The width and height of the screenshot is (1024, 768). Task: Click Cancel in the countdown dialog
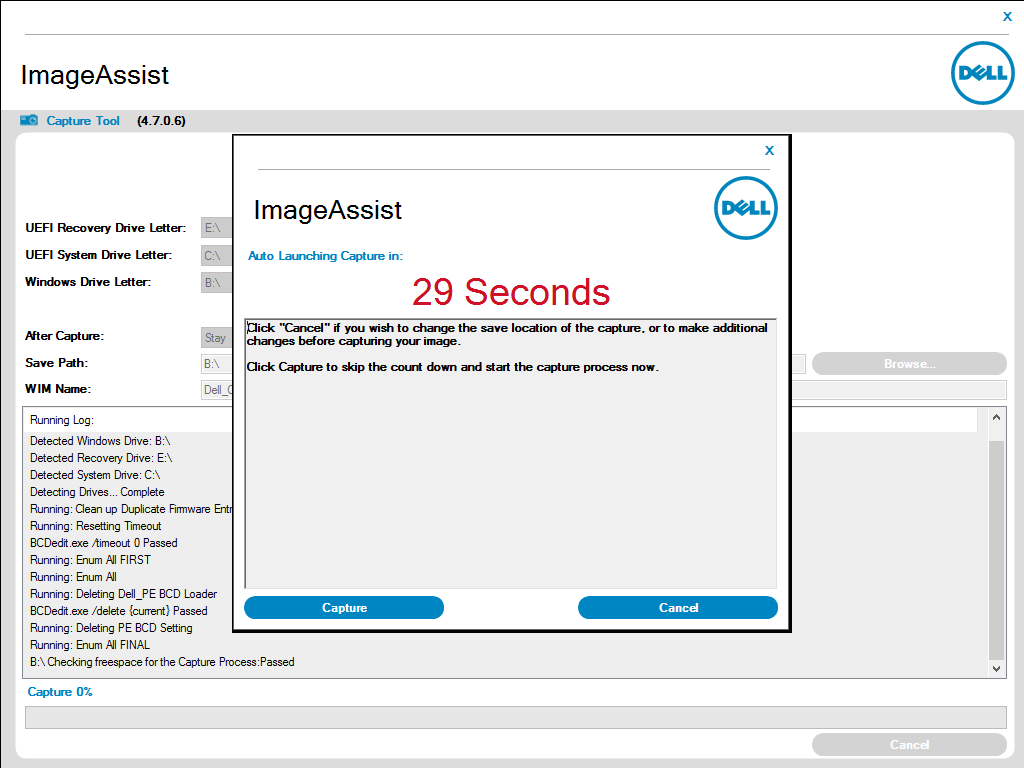pyautogui.click(x=678, y=607)
